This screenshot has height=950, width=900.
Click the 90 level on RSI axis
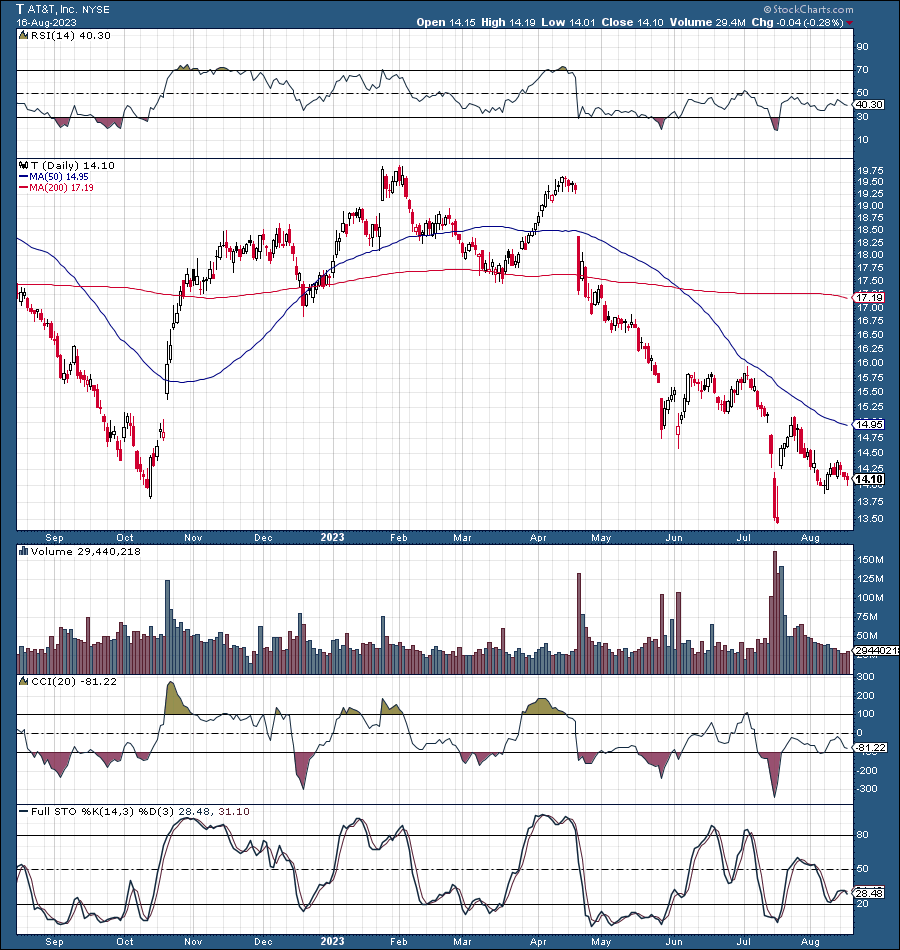[x=862, y=47]
